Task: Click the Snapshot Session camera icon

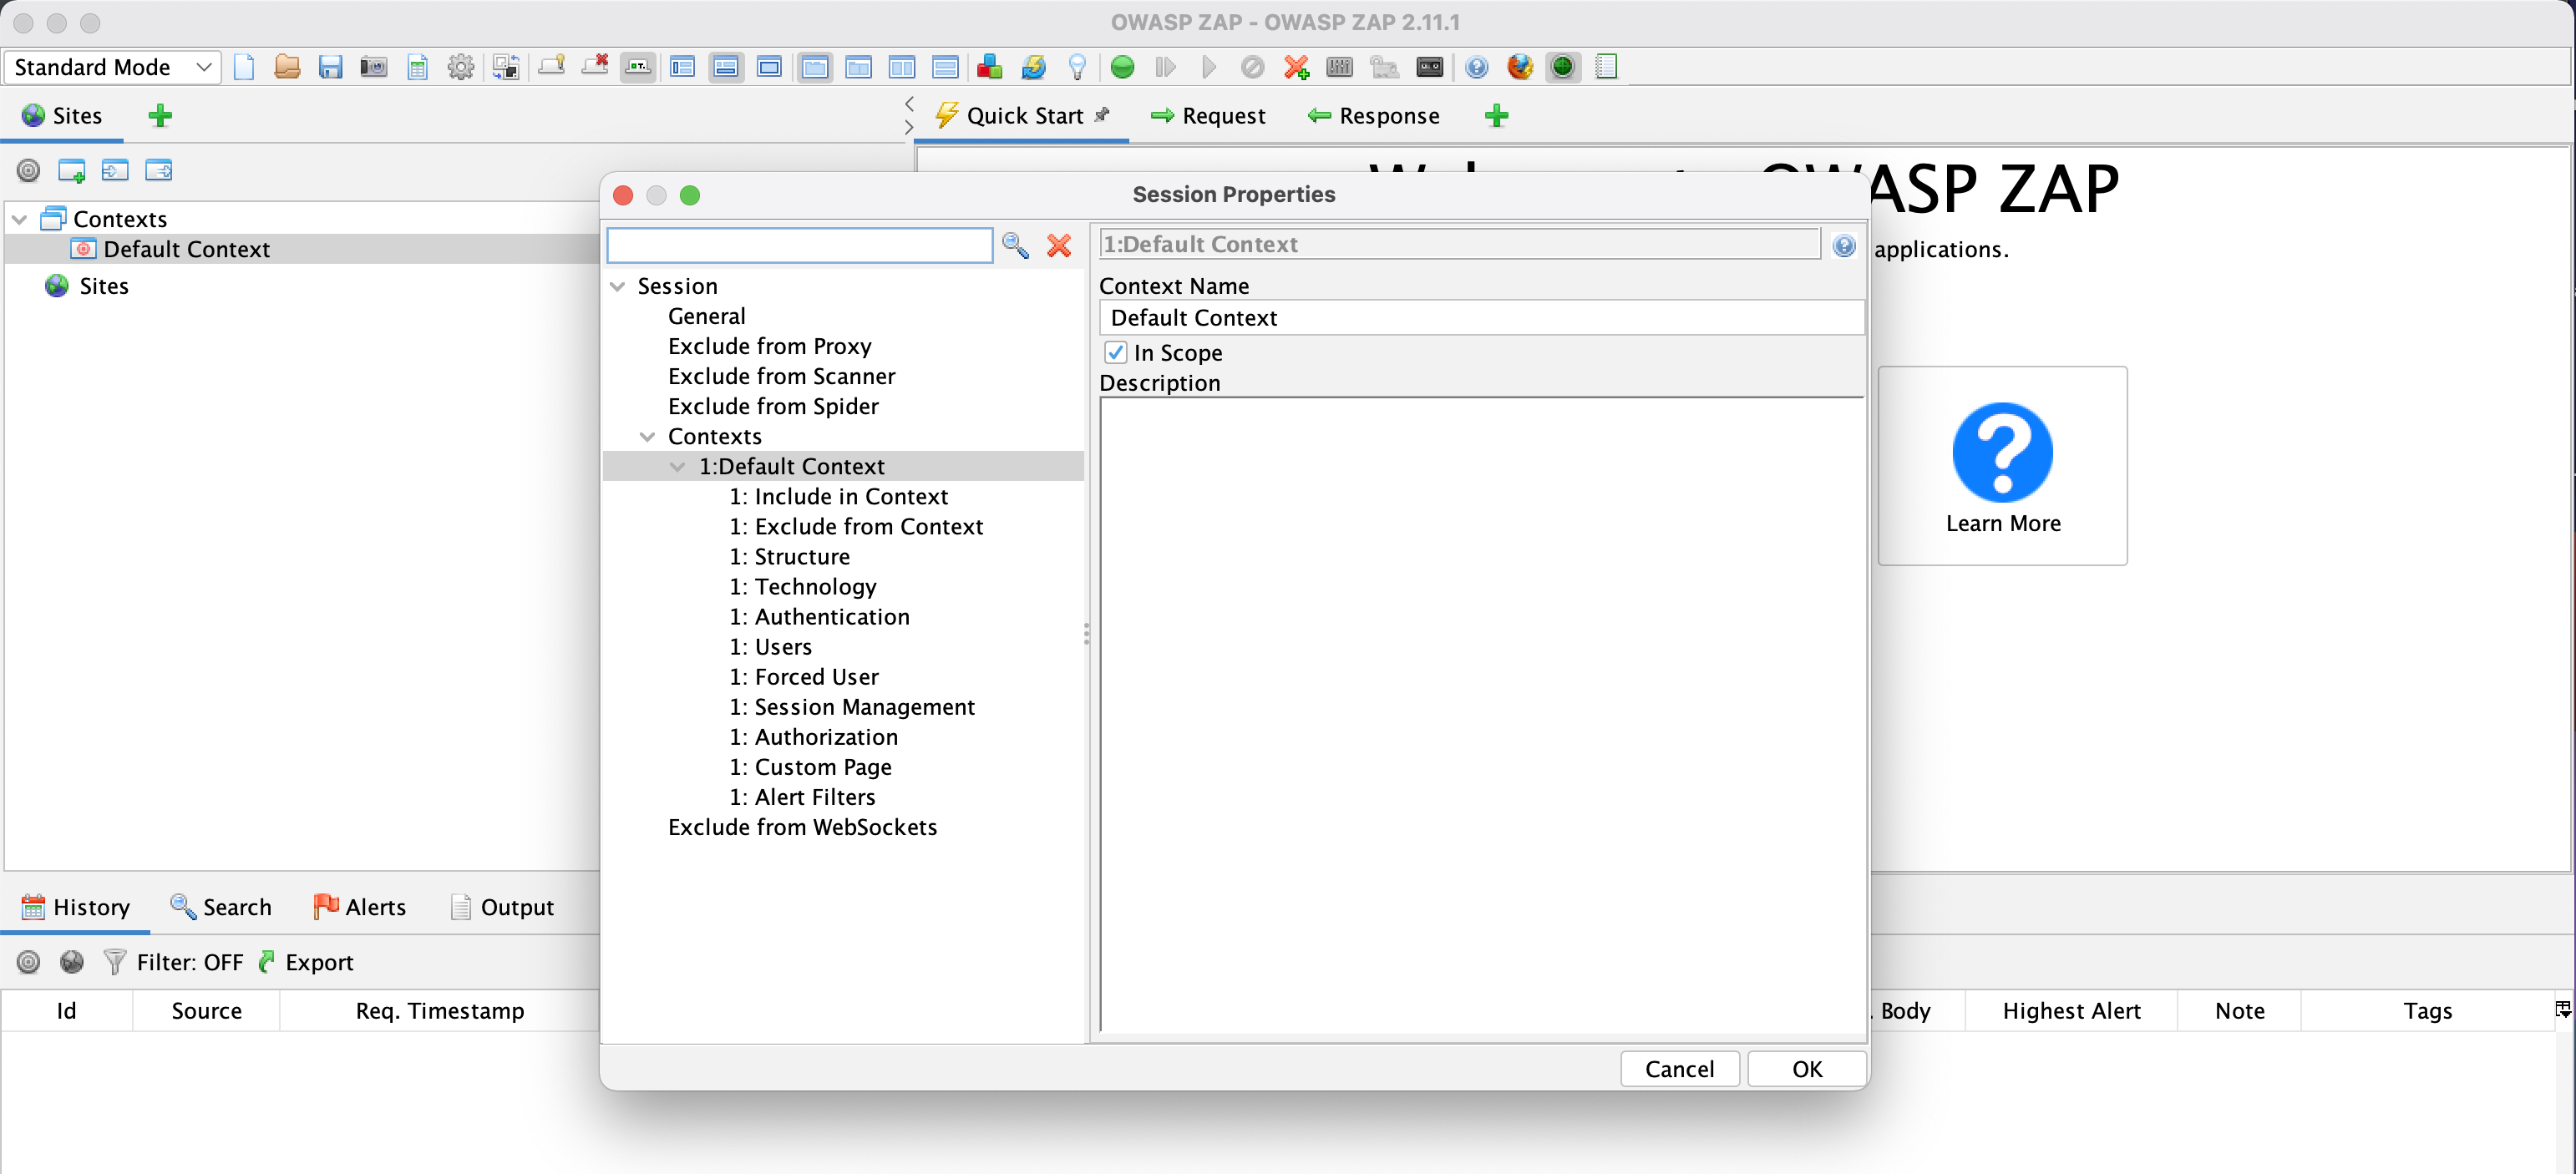Action: (x=373, y=67)
